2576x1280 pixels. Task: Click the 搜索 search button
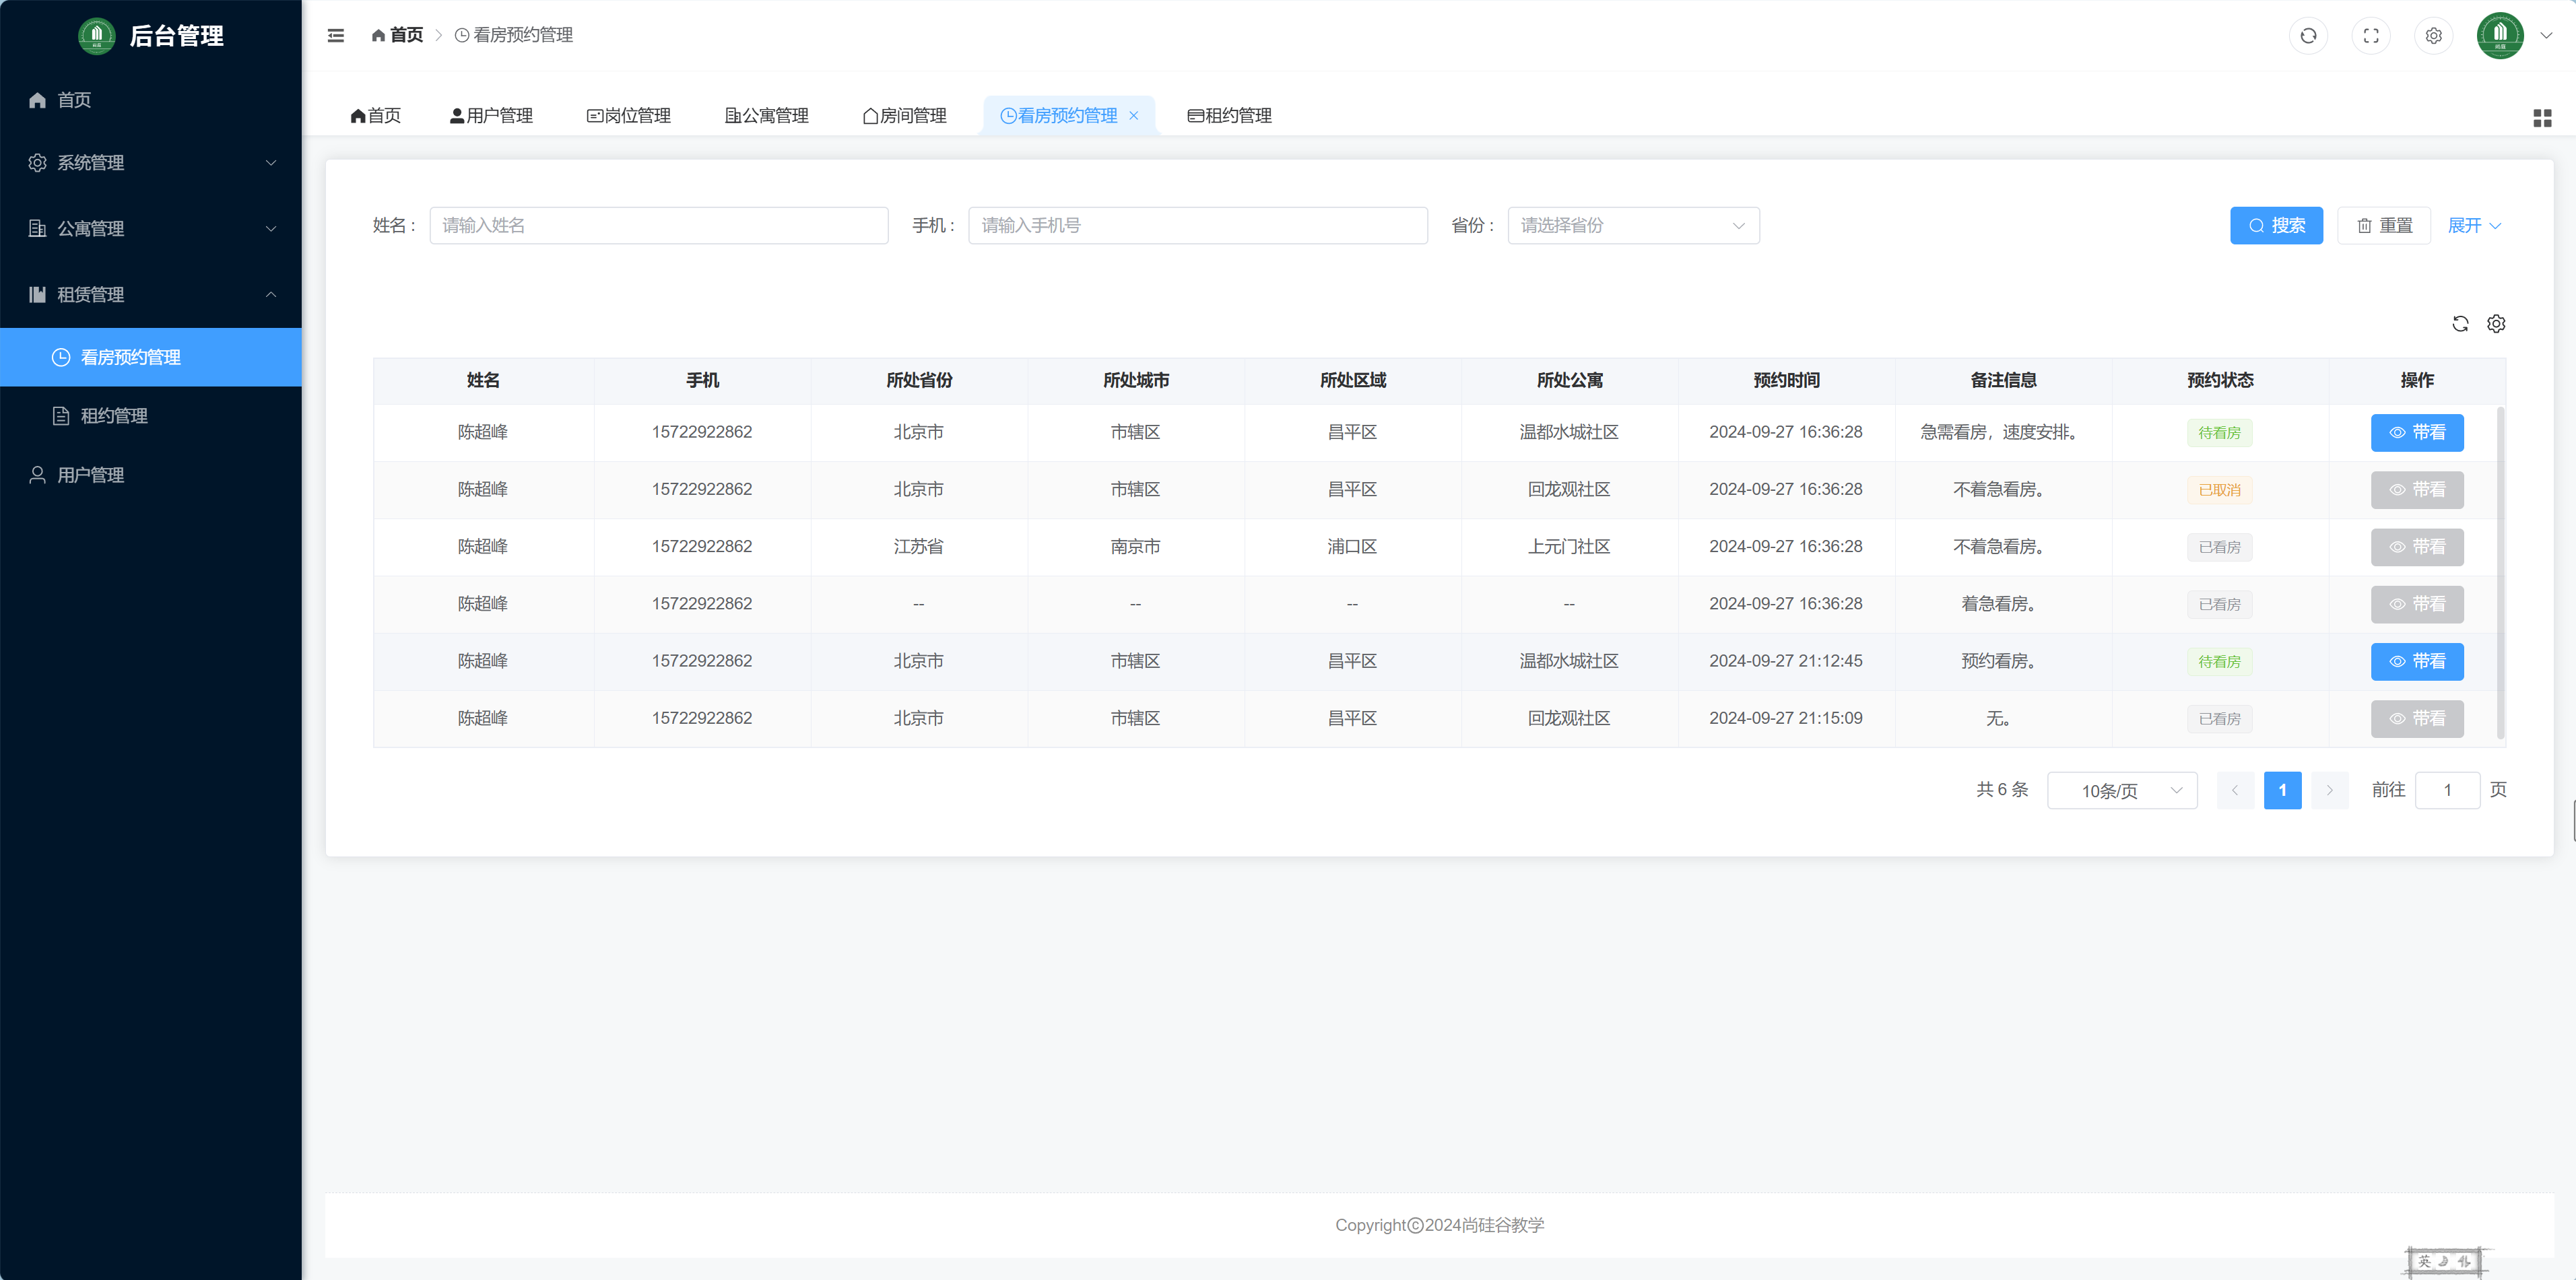click(2277, 225)
